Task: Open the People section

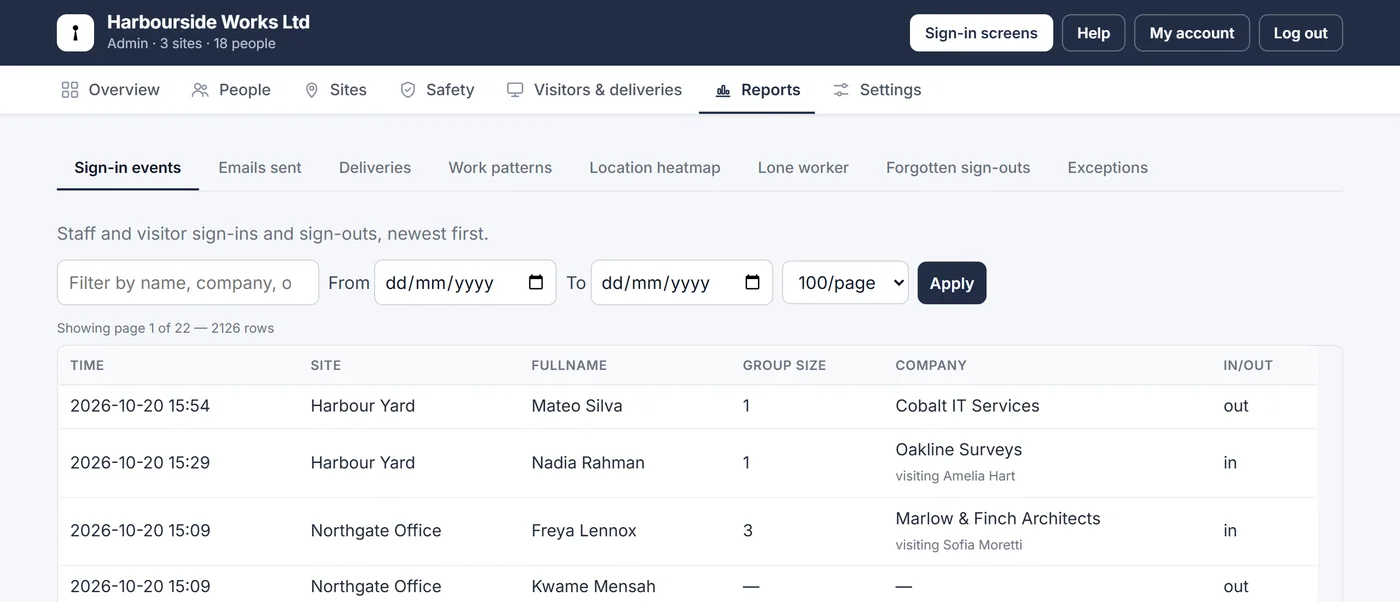Action: click(231, 90)
